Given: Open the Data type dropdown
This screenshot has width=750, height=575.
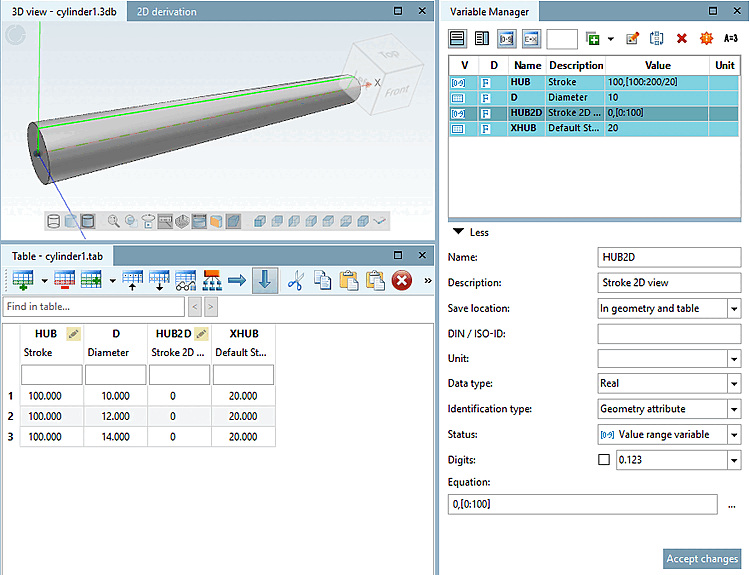Looking at the screenshot, I should 734,384.
